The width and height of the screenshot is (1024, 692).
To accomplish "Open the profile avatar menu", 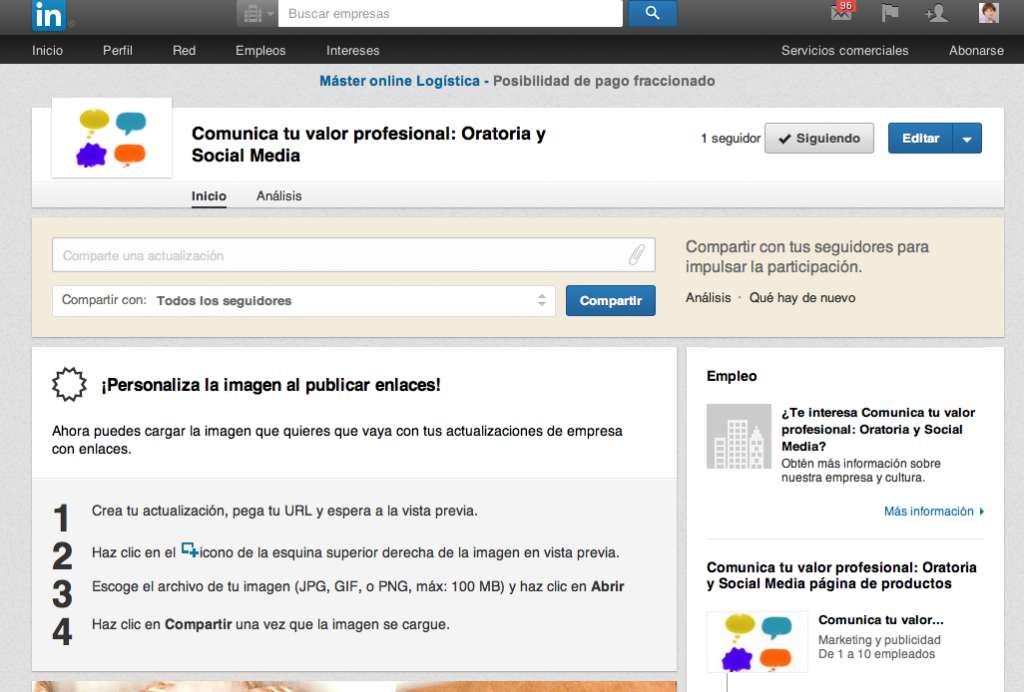I will (988, 13).
